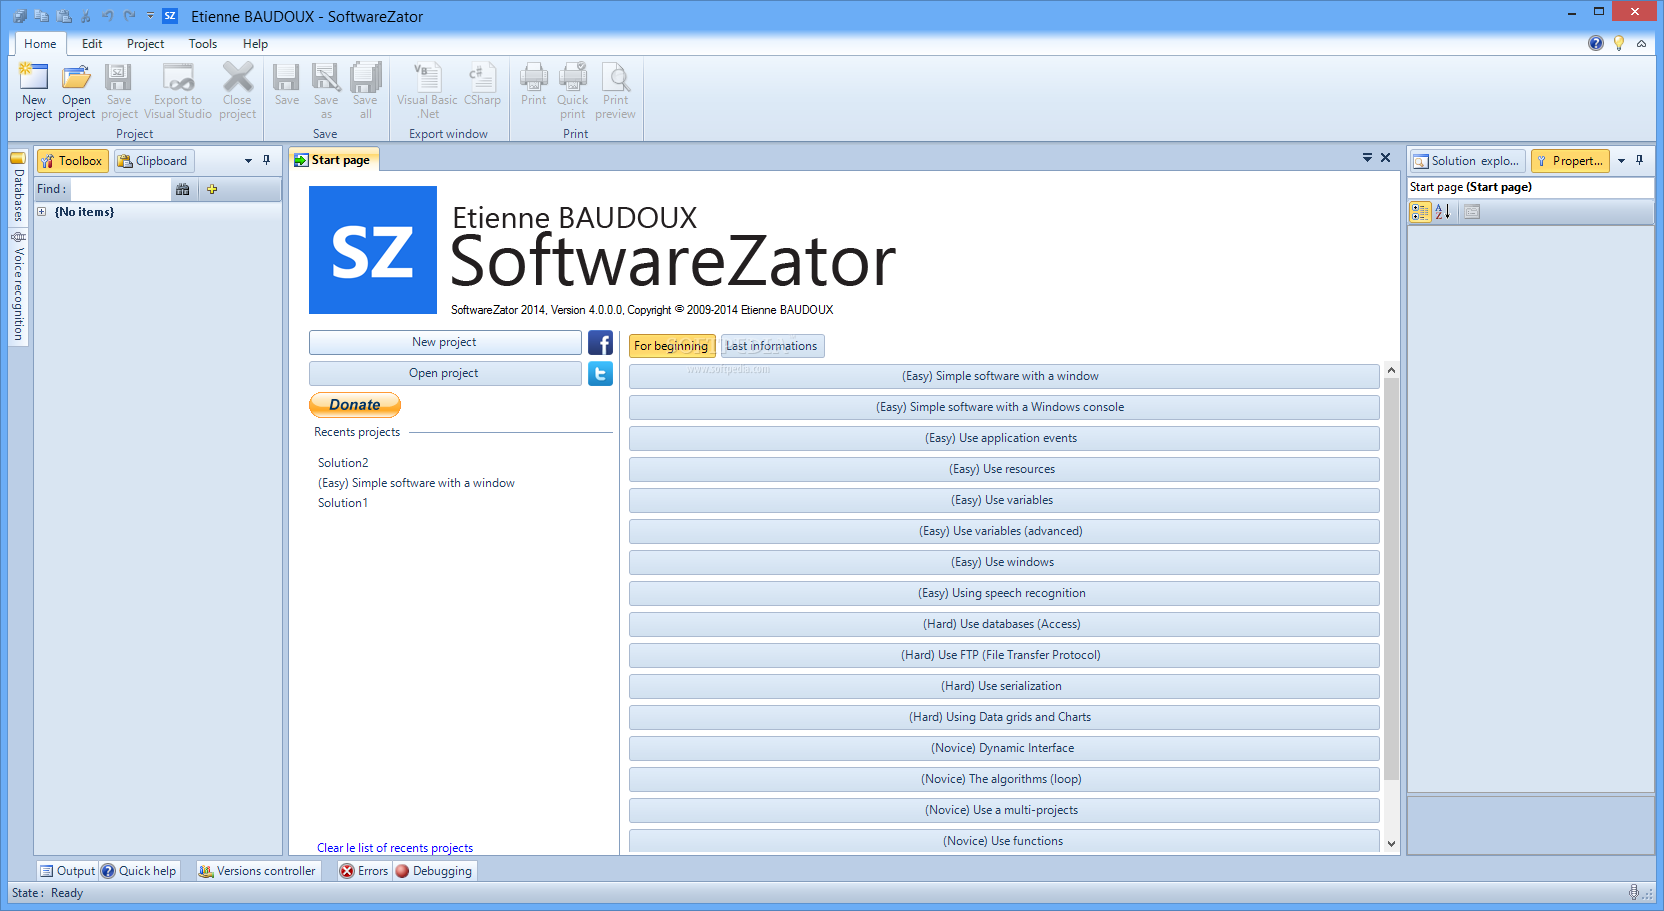
Task: Click Export to Visual Studio icon
Action: [178, 90]
